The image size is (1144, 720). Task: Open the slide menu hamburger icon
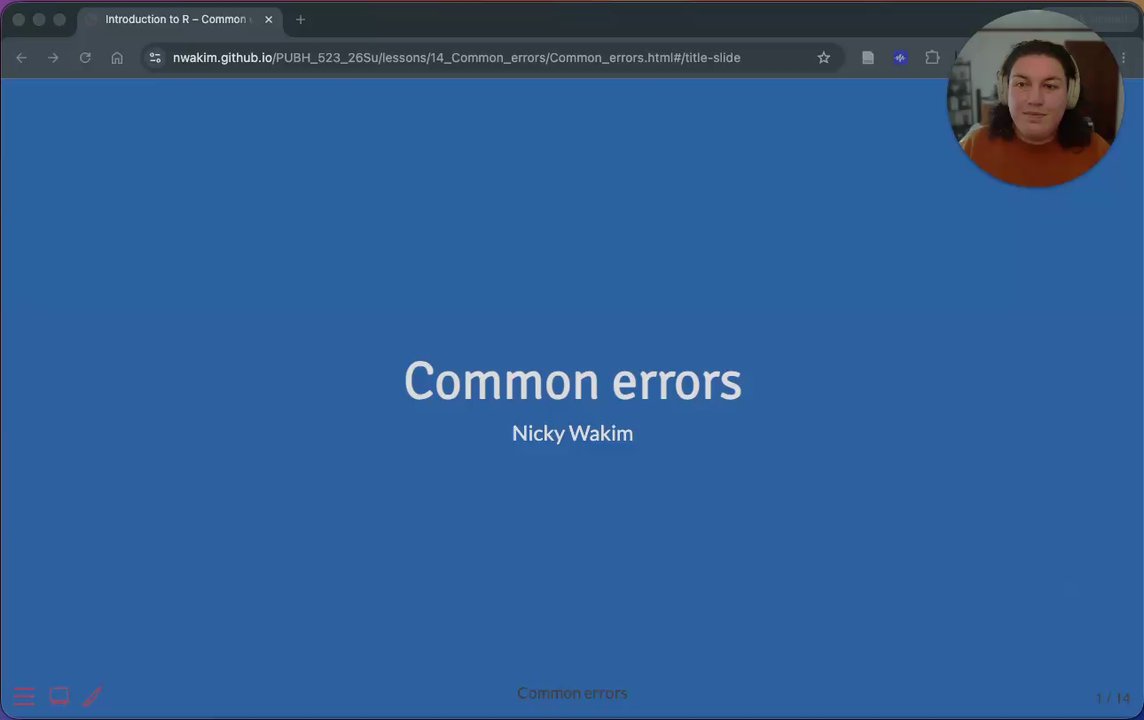[x=24, y=696]
